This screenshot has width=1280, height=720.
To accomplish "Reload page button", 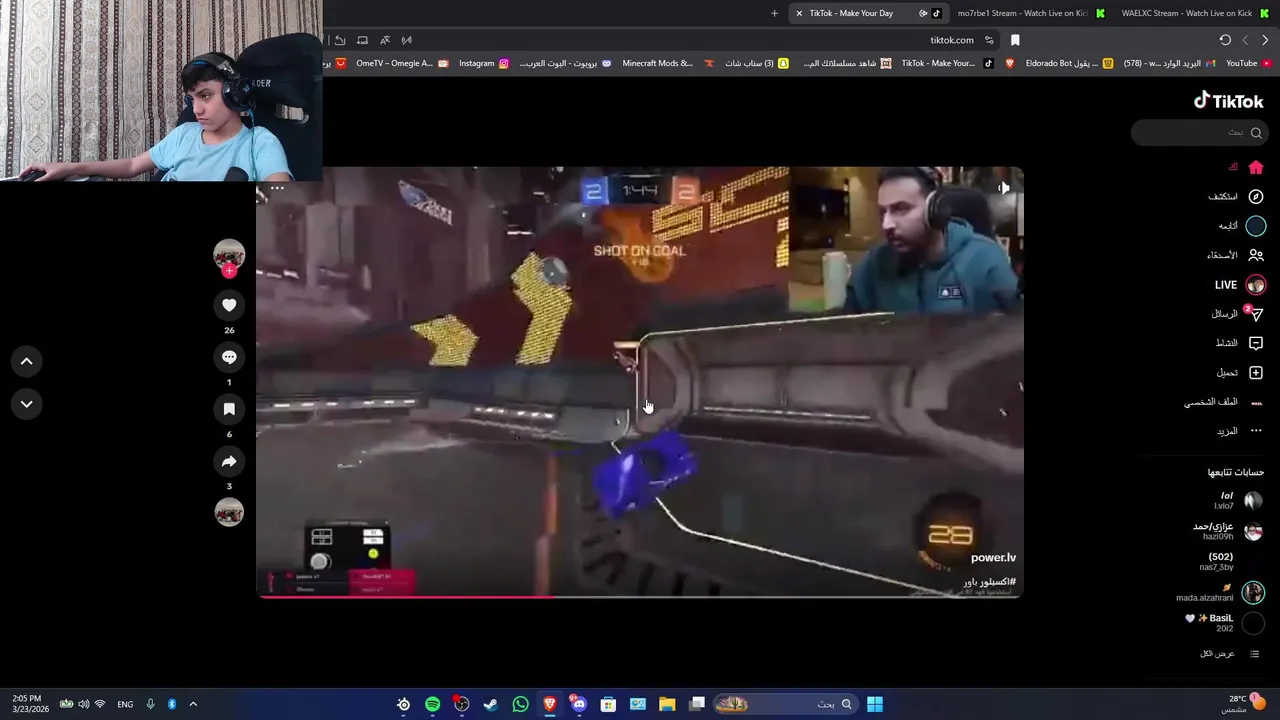I will tap(1225, 40).
